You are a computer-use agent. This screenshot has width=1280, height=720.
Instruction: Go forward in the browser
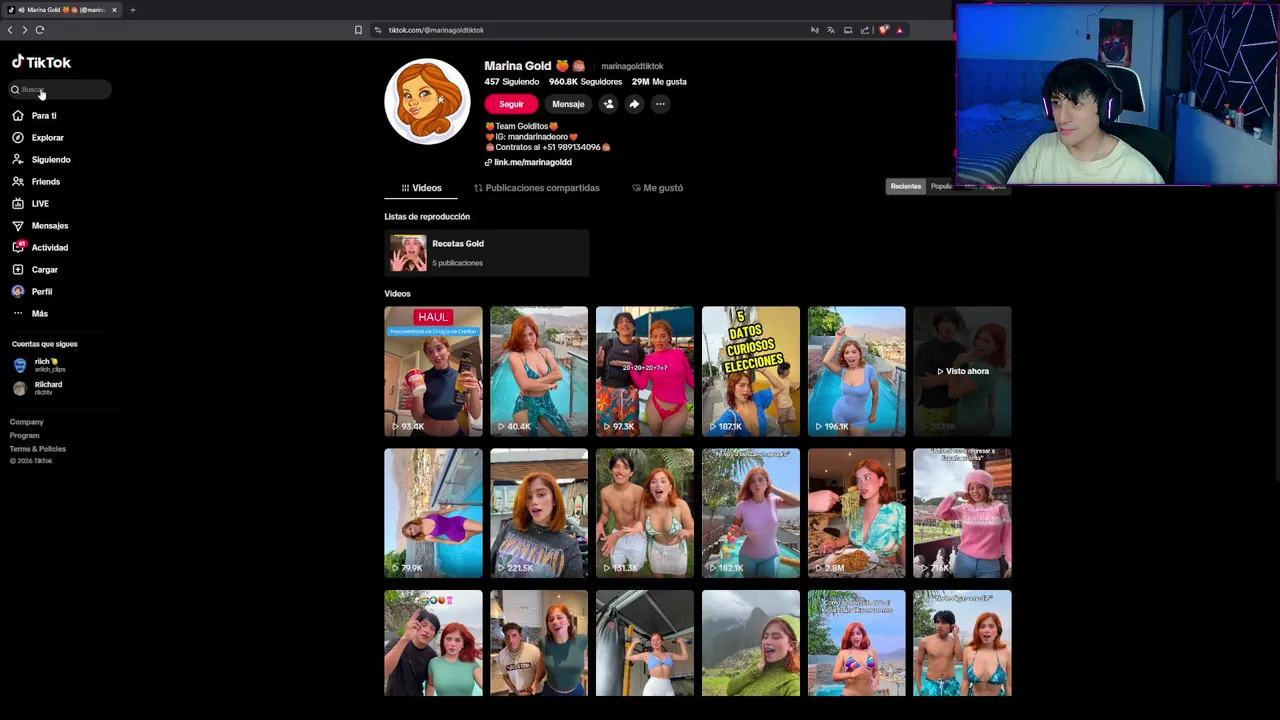point(25,30)
